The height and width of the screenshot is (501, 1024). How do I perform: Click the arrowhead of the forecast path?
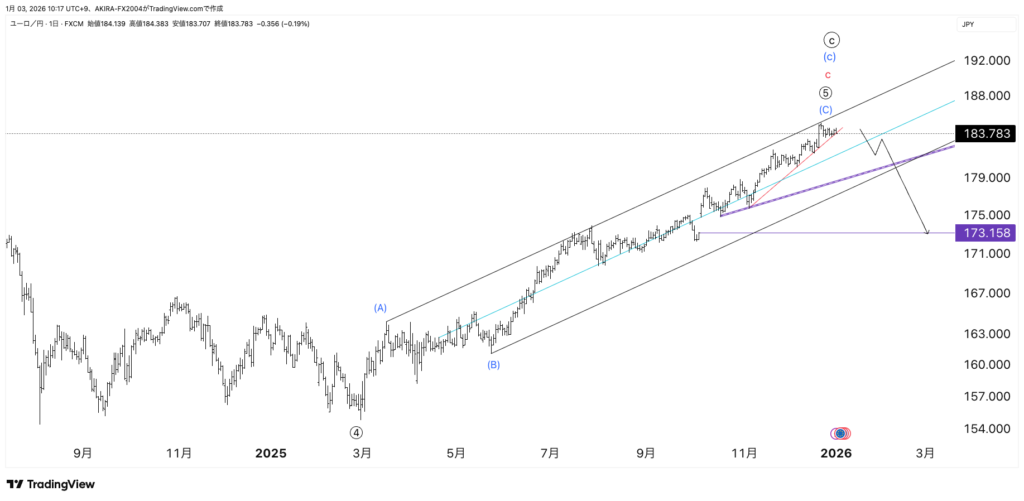pos(927,233)
